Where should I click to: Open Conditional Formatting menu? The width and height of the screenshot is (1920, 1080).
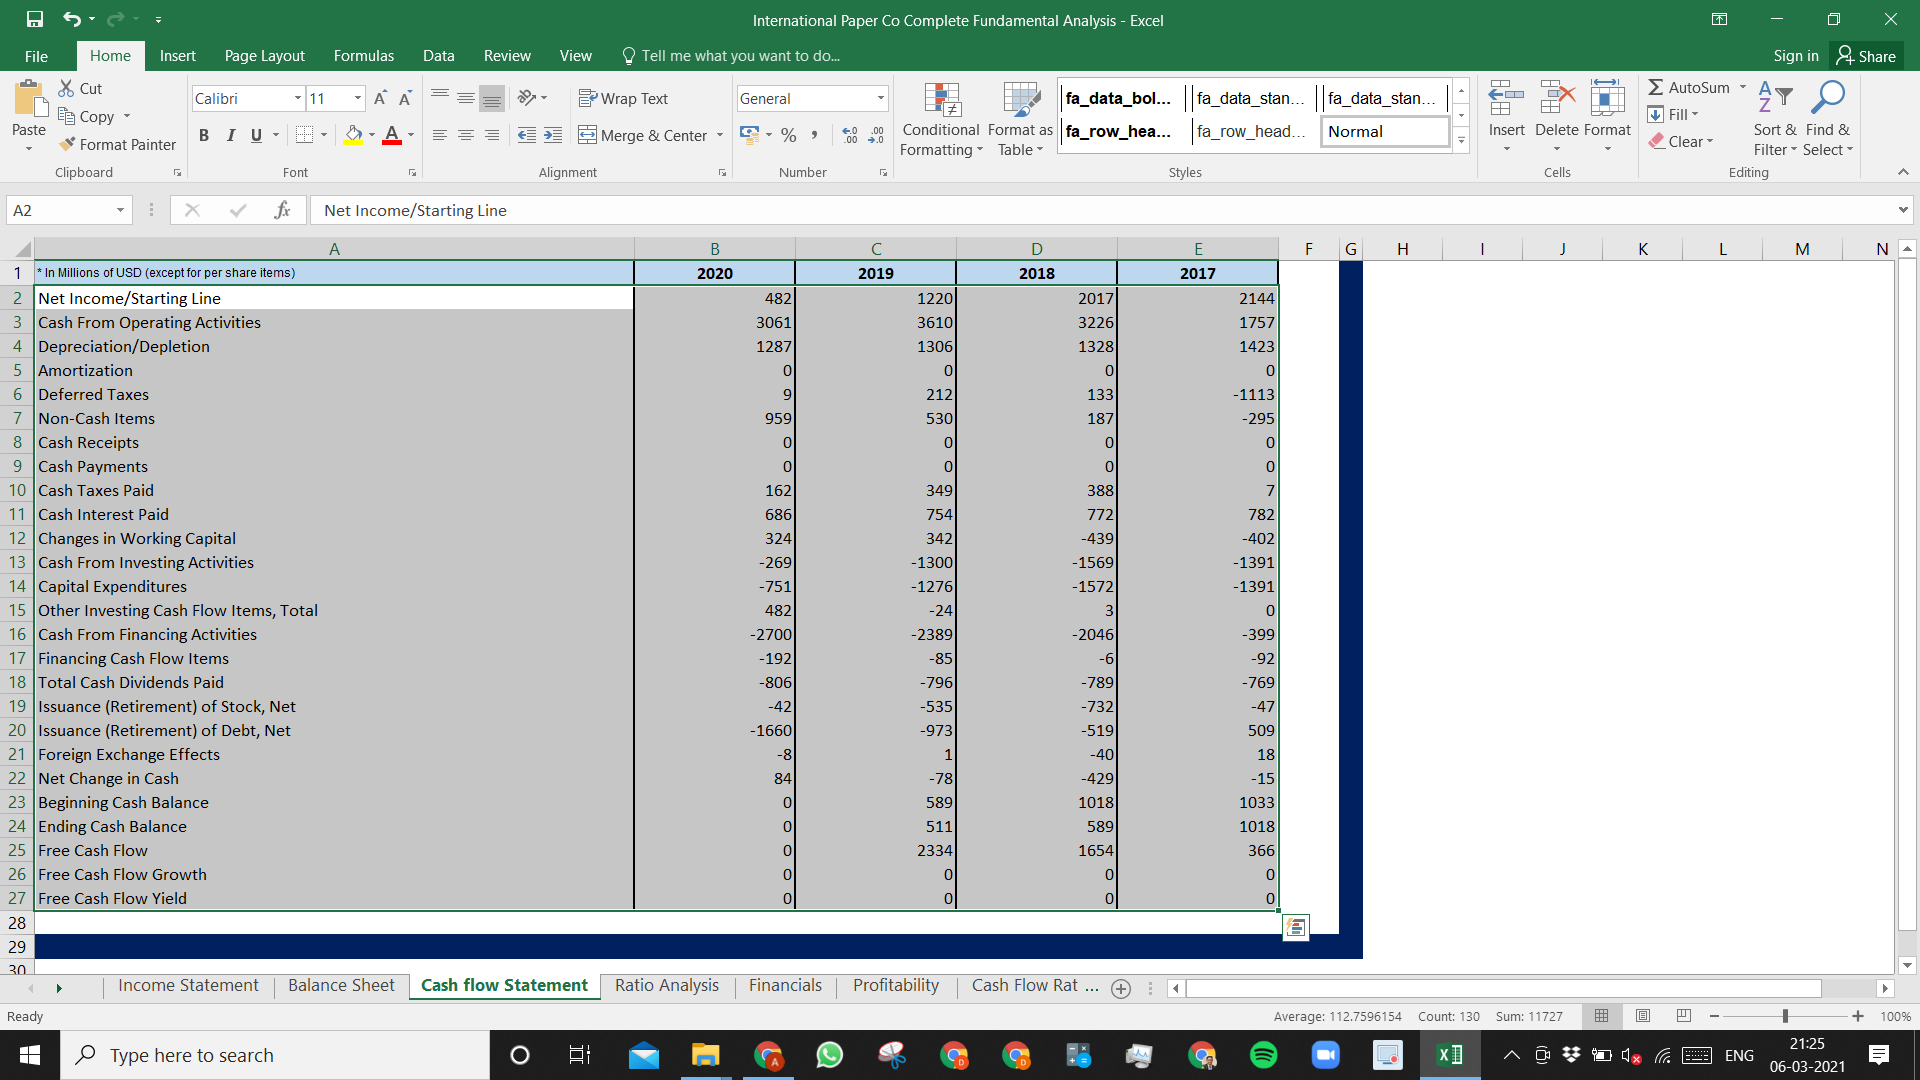[x=941, y=120]
